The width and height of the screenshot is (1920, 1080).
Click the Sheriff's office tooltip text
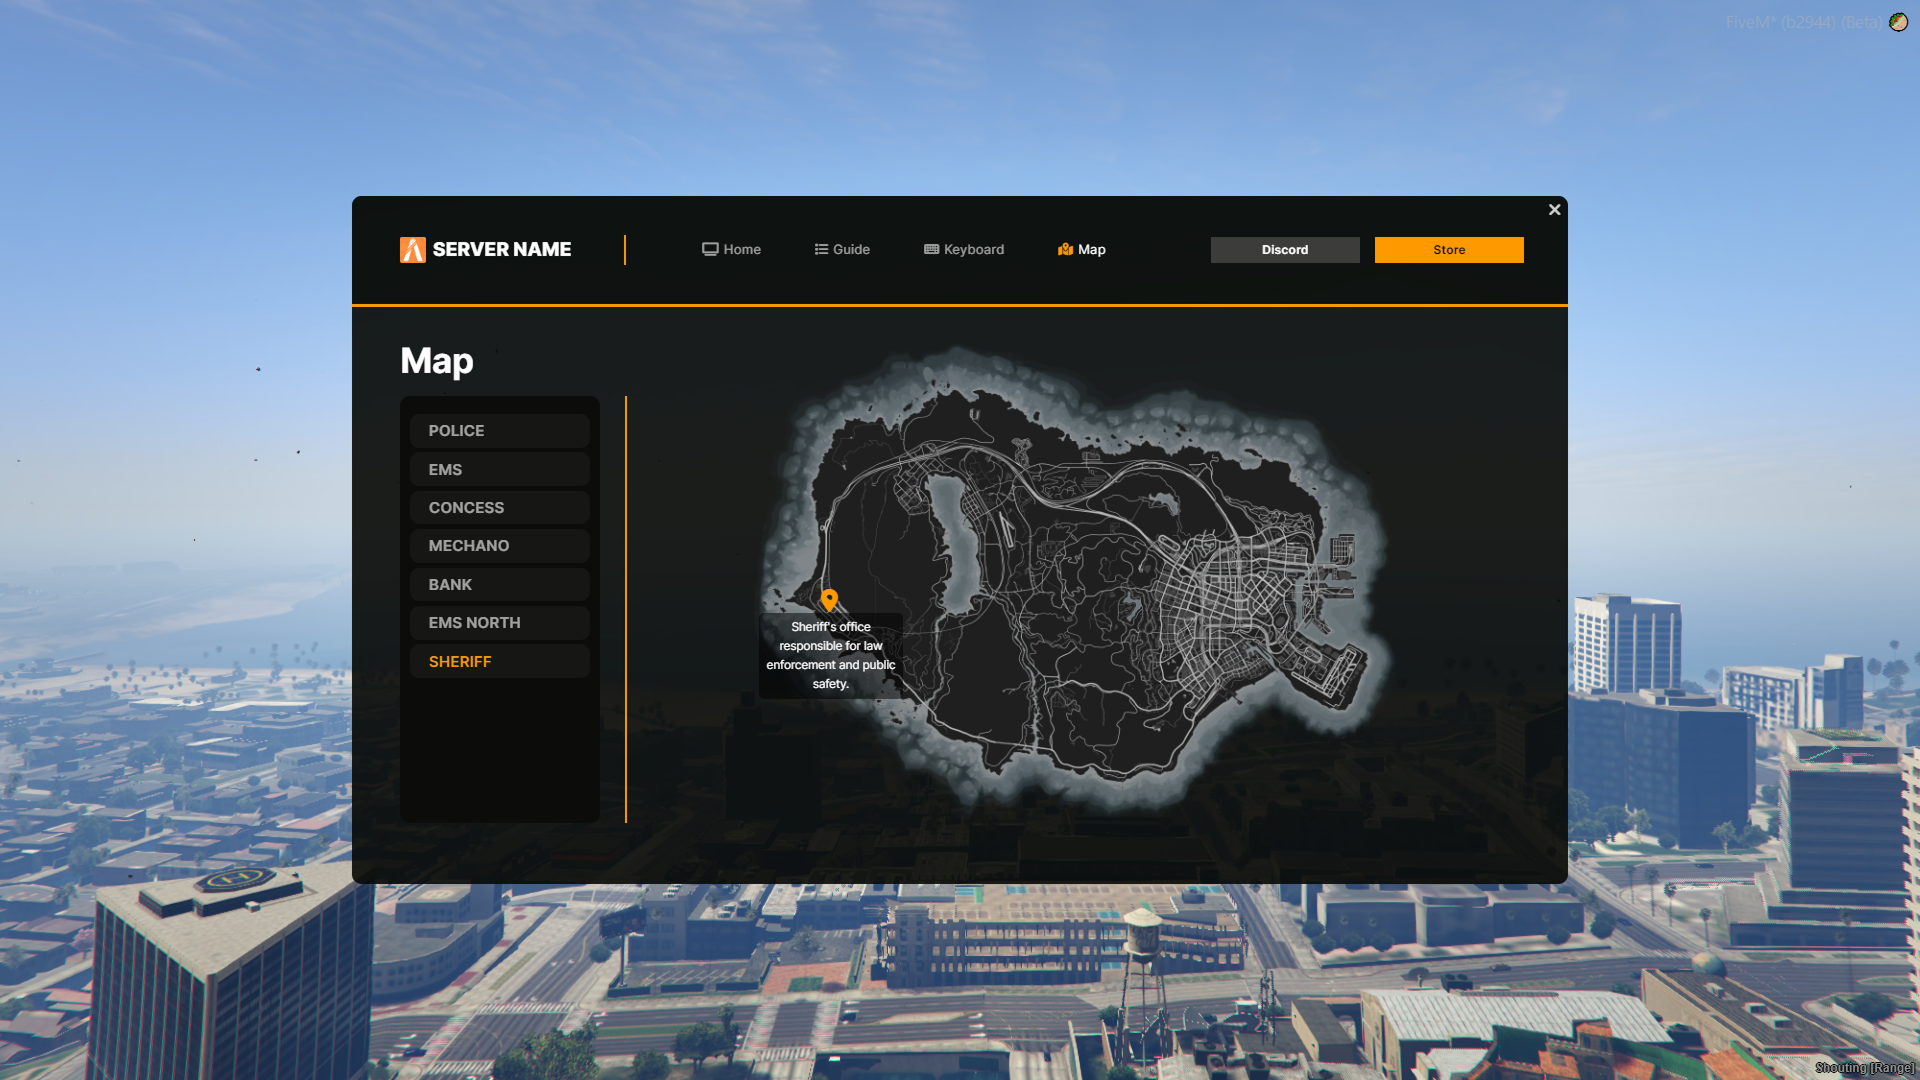point(830,655)
